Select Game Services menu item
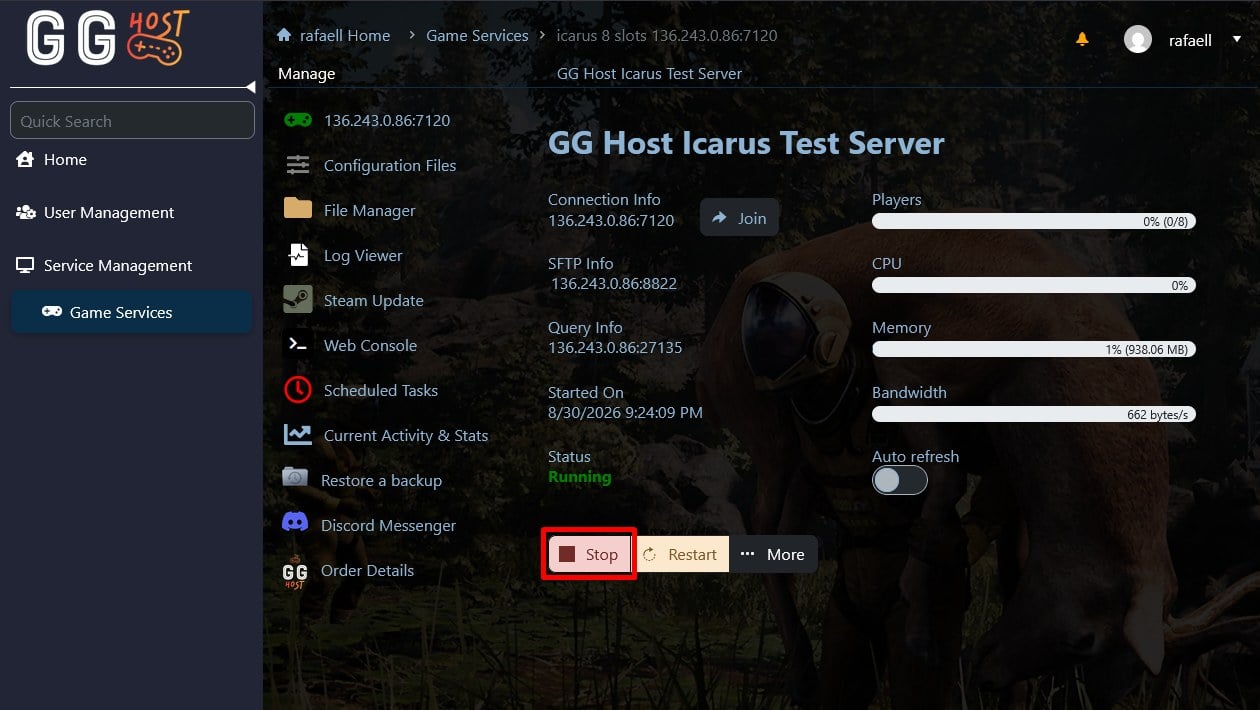Image resolution: width=1260 pixels, height=710 pixels. [x=131, y=312]
